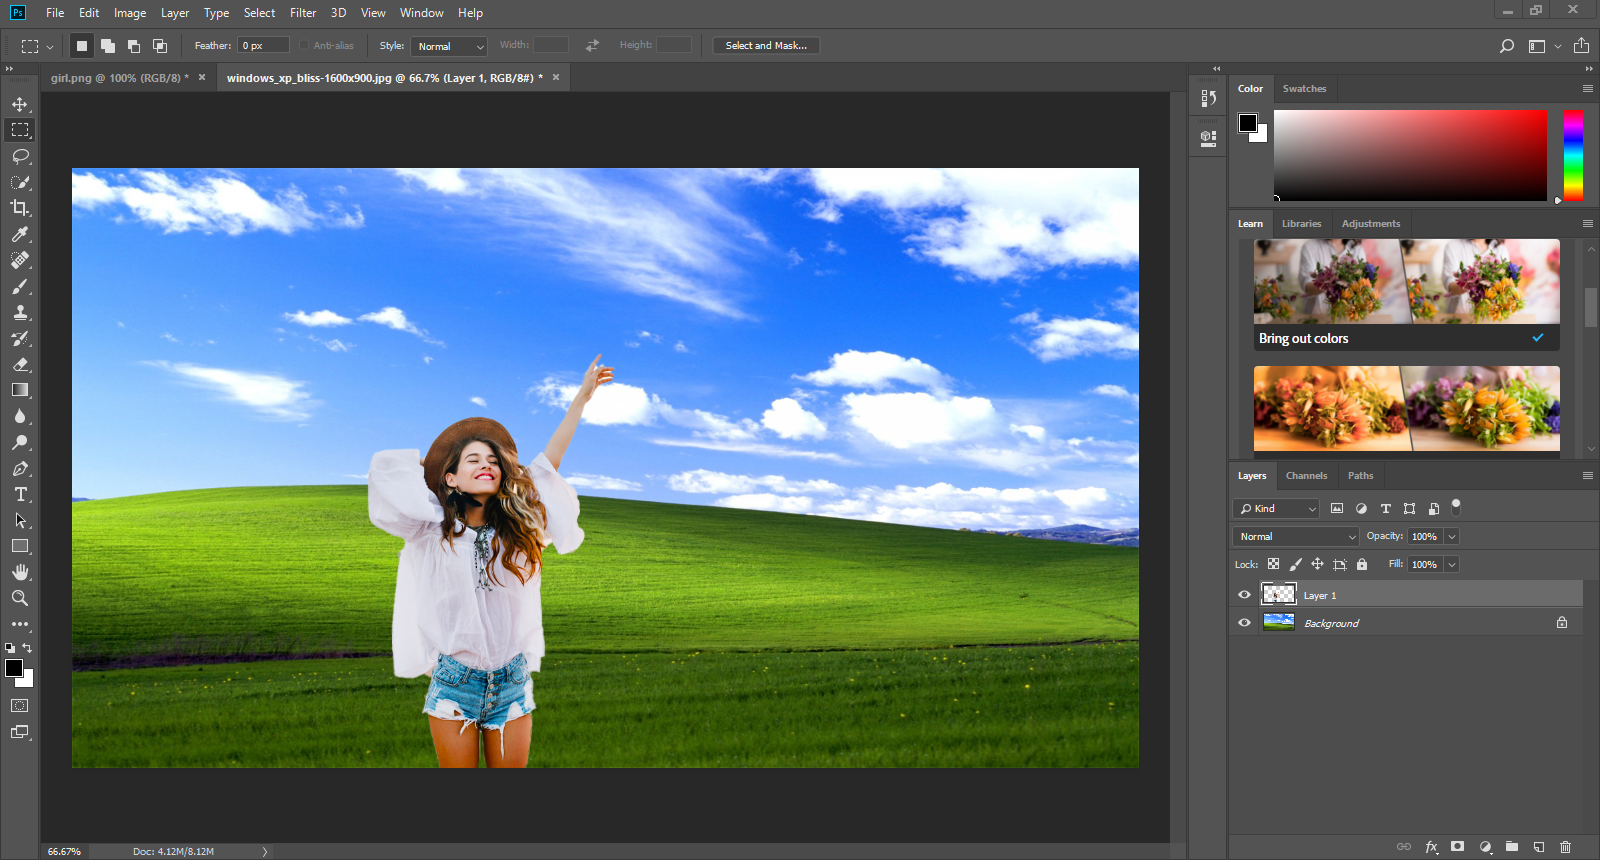Select the Move tool
This screenshot has width=1600, height=860.
20,104
